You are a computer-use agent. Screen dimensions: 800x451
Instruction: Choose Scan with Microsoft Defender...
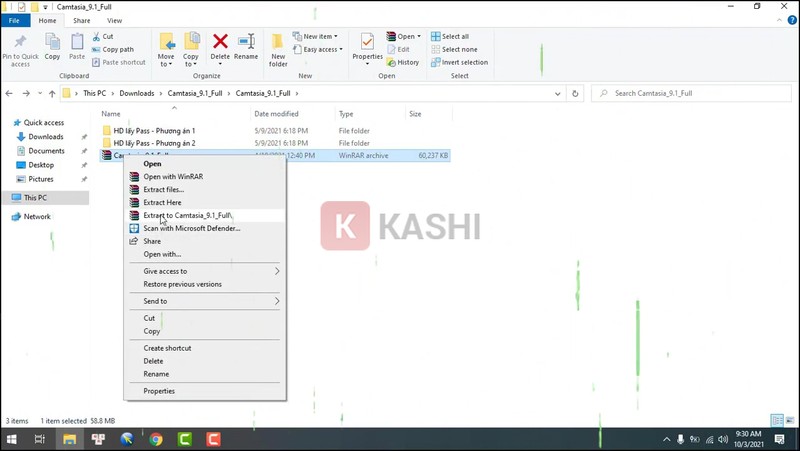205,228
